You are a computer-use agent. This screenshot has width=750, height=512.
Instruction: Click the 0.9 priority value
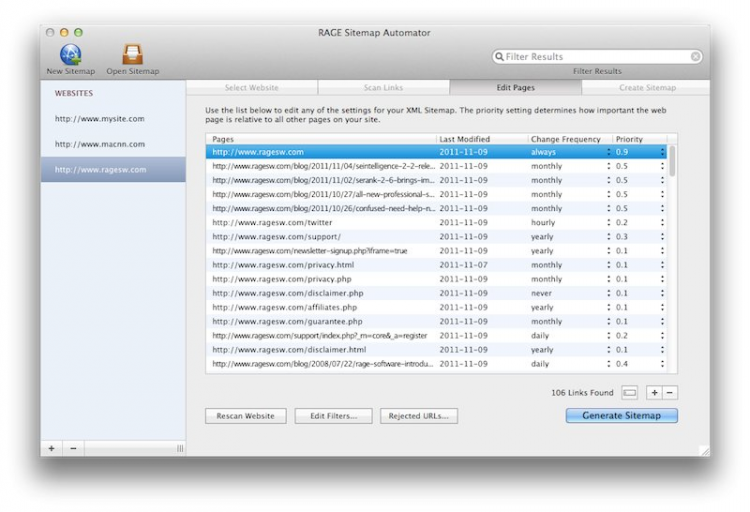click(x=621, y=152)
